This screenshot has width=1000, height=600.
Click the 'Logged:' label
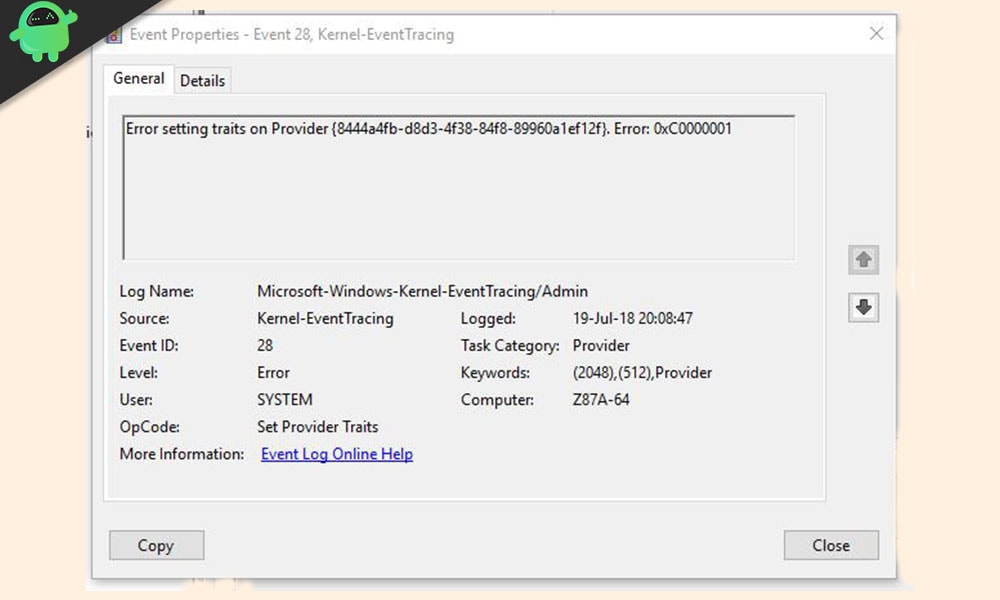pyautogui.click(x=488, y=318)
